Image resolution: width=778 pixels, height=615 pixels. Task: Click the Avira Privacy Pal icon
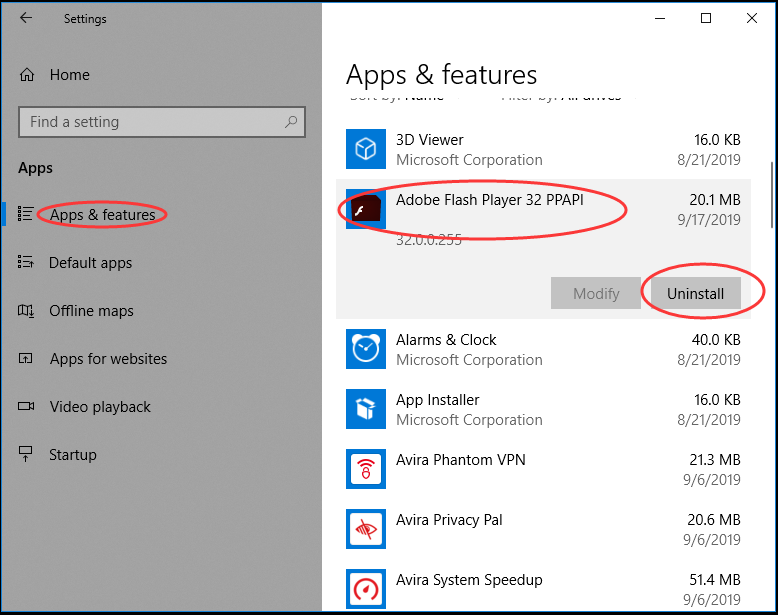tap(366, 529)
